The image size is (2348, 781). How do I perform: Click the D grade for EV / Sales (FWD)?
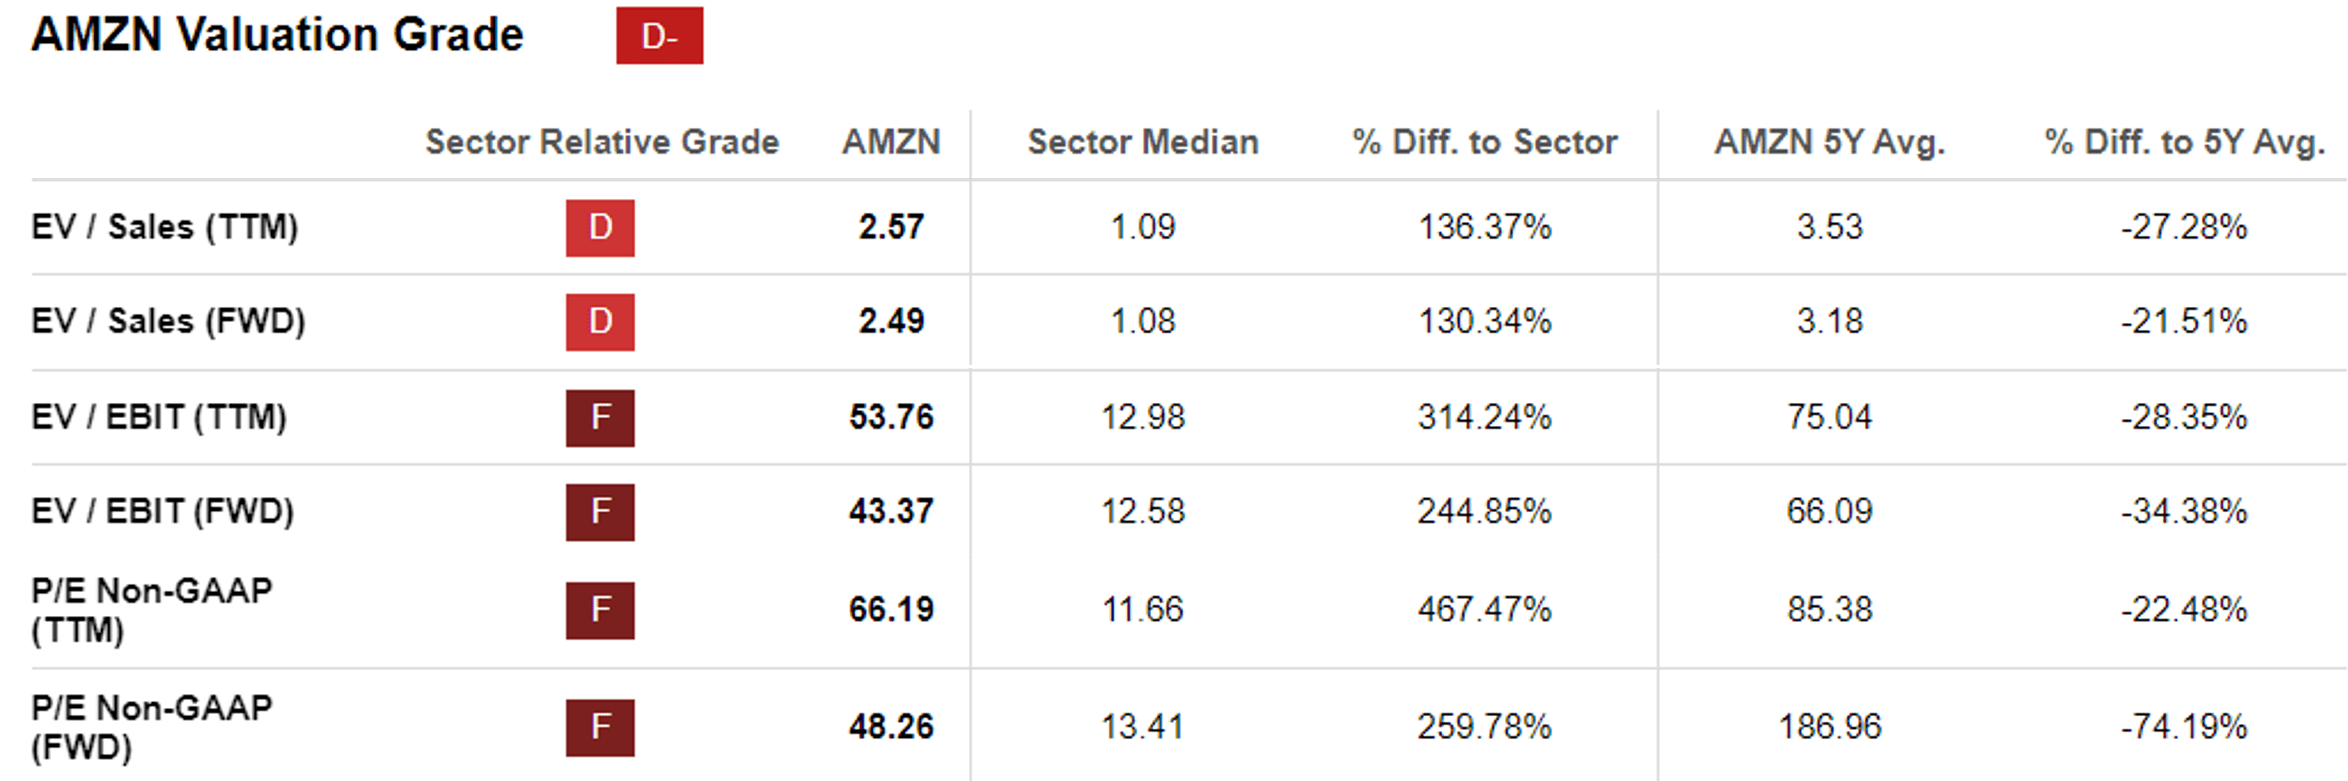click(600, 322)
